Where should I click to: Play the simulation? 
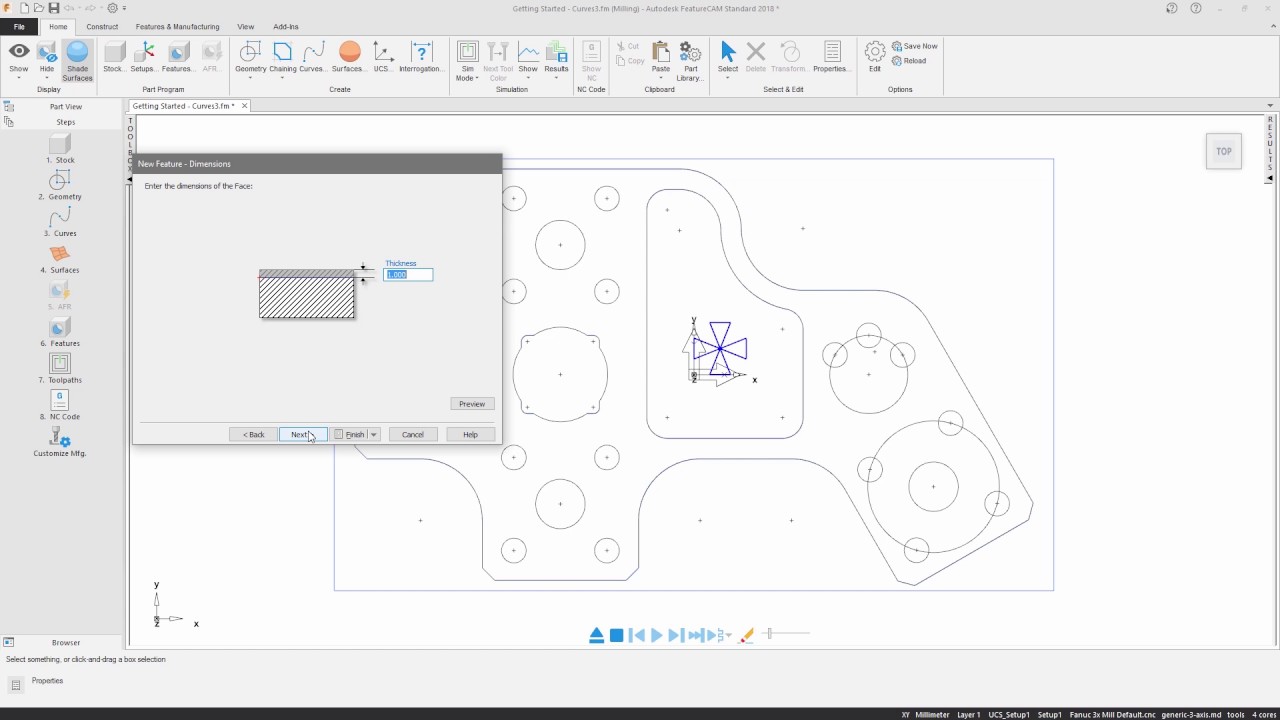(656, 635)
